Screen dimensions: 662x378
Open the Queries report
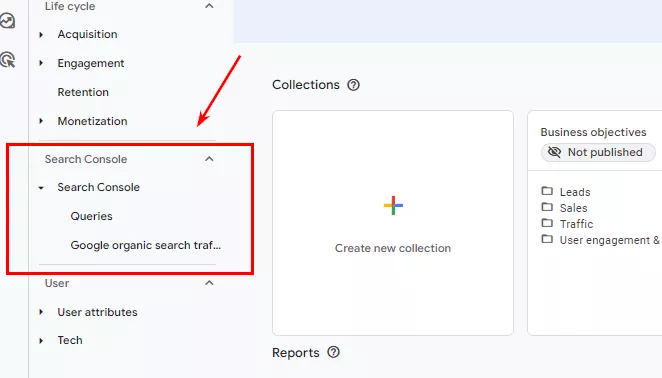pyautogui.click(x=92, y=216)
